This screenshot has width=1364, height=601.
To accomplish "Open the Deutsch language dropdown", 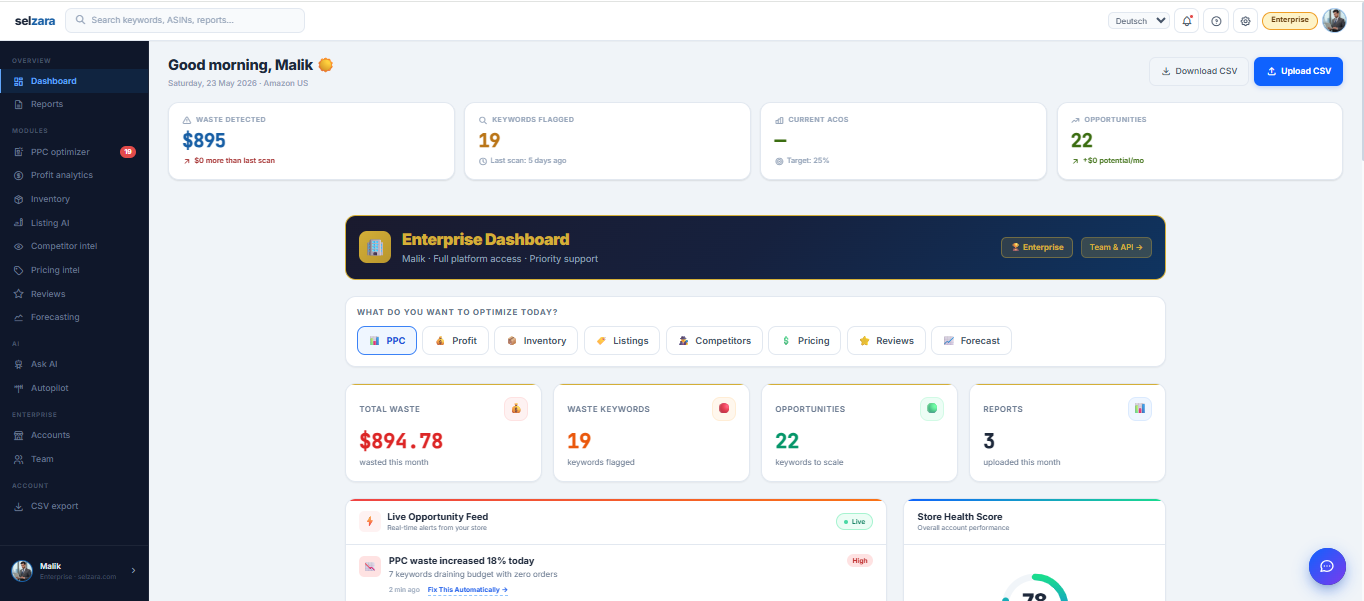I will pos(1139,20).
